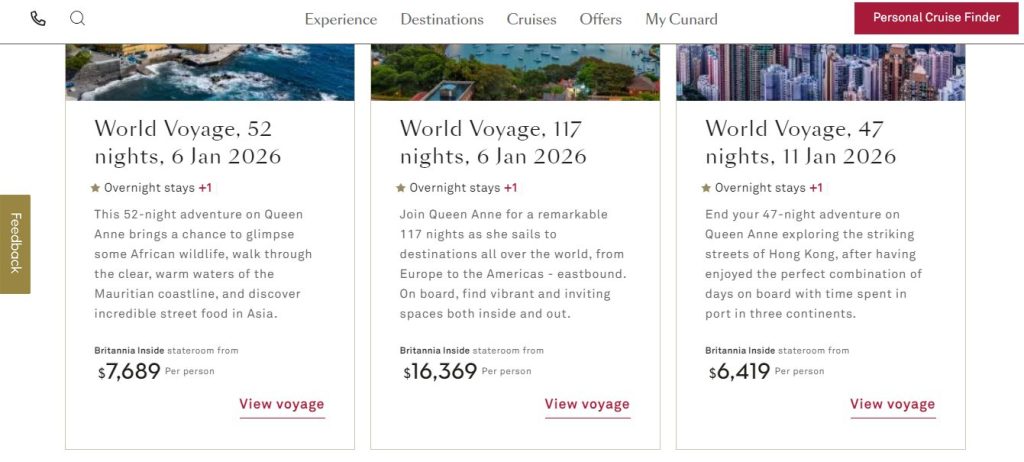Viewport: 1024px width, 462px height.
Task: View voyage for the 52-night cruise
Action: [x=282, y=405]
